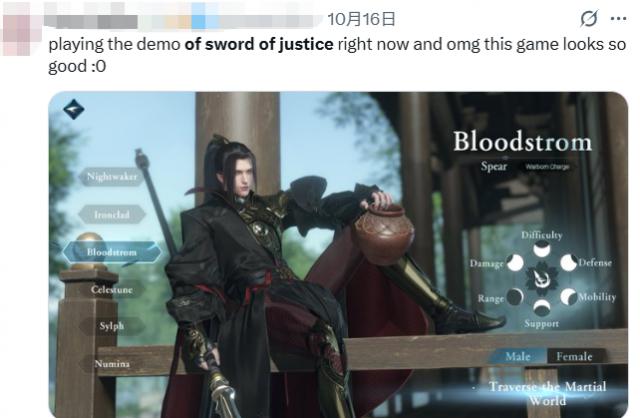This screenshot has width=640, height=418.
Task: Choose the Numina class
Action: coord(112,363)
